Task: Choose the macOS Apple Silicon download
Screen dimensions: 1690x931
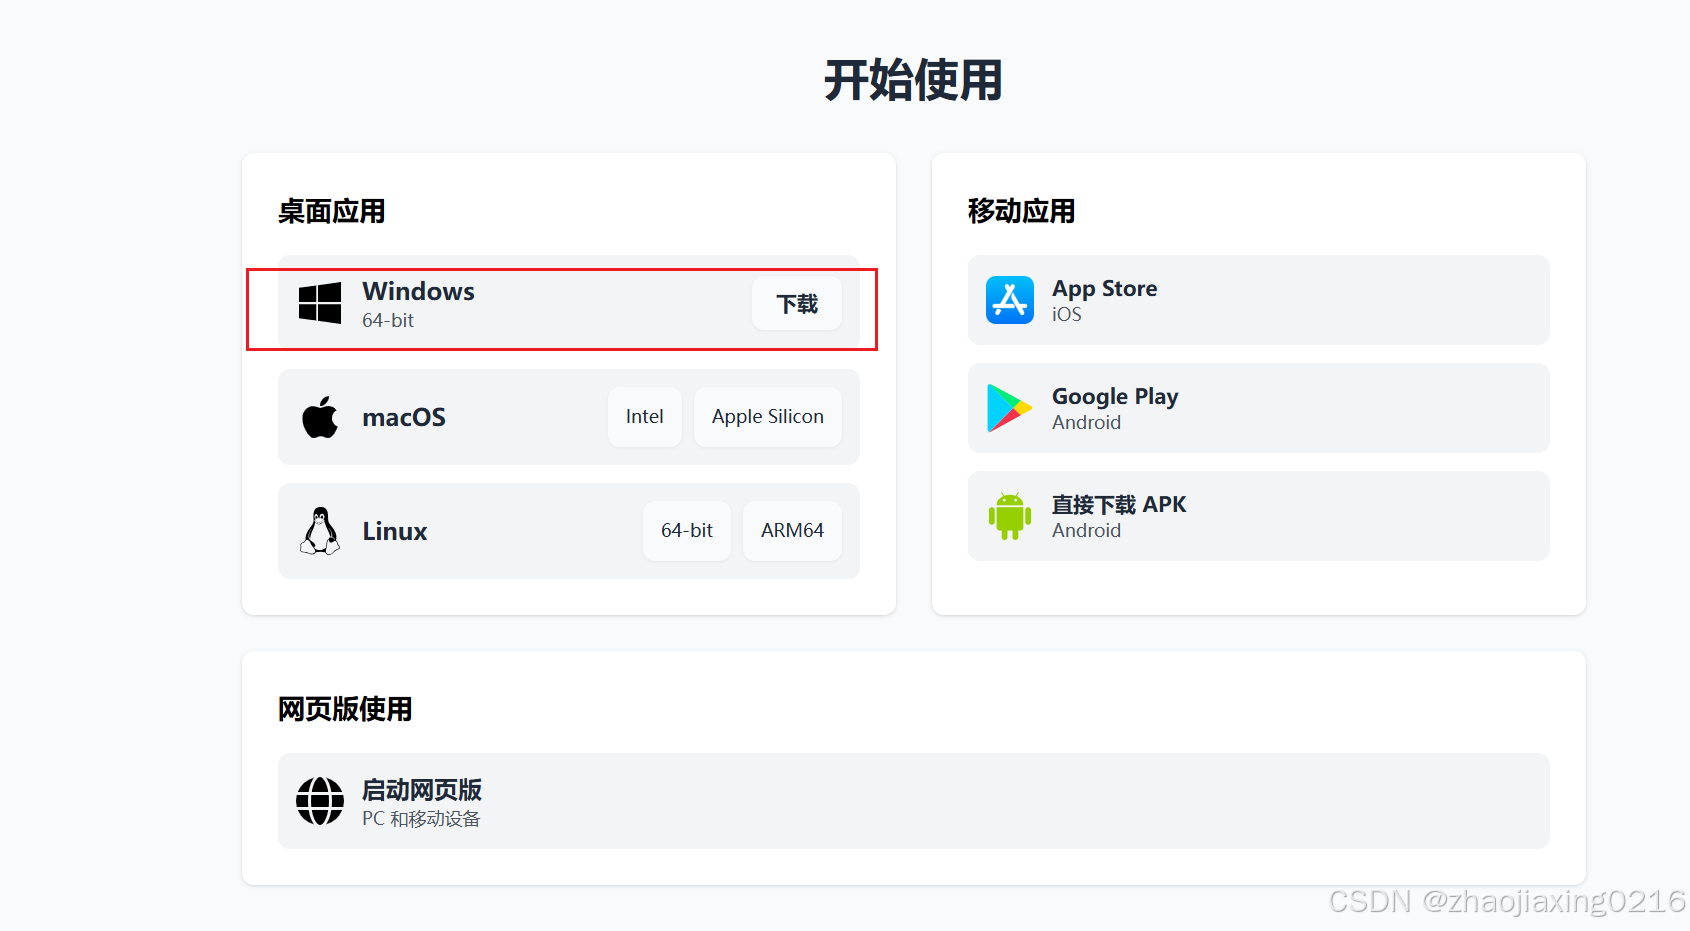Action: pos(768,417)
